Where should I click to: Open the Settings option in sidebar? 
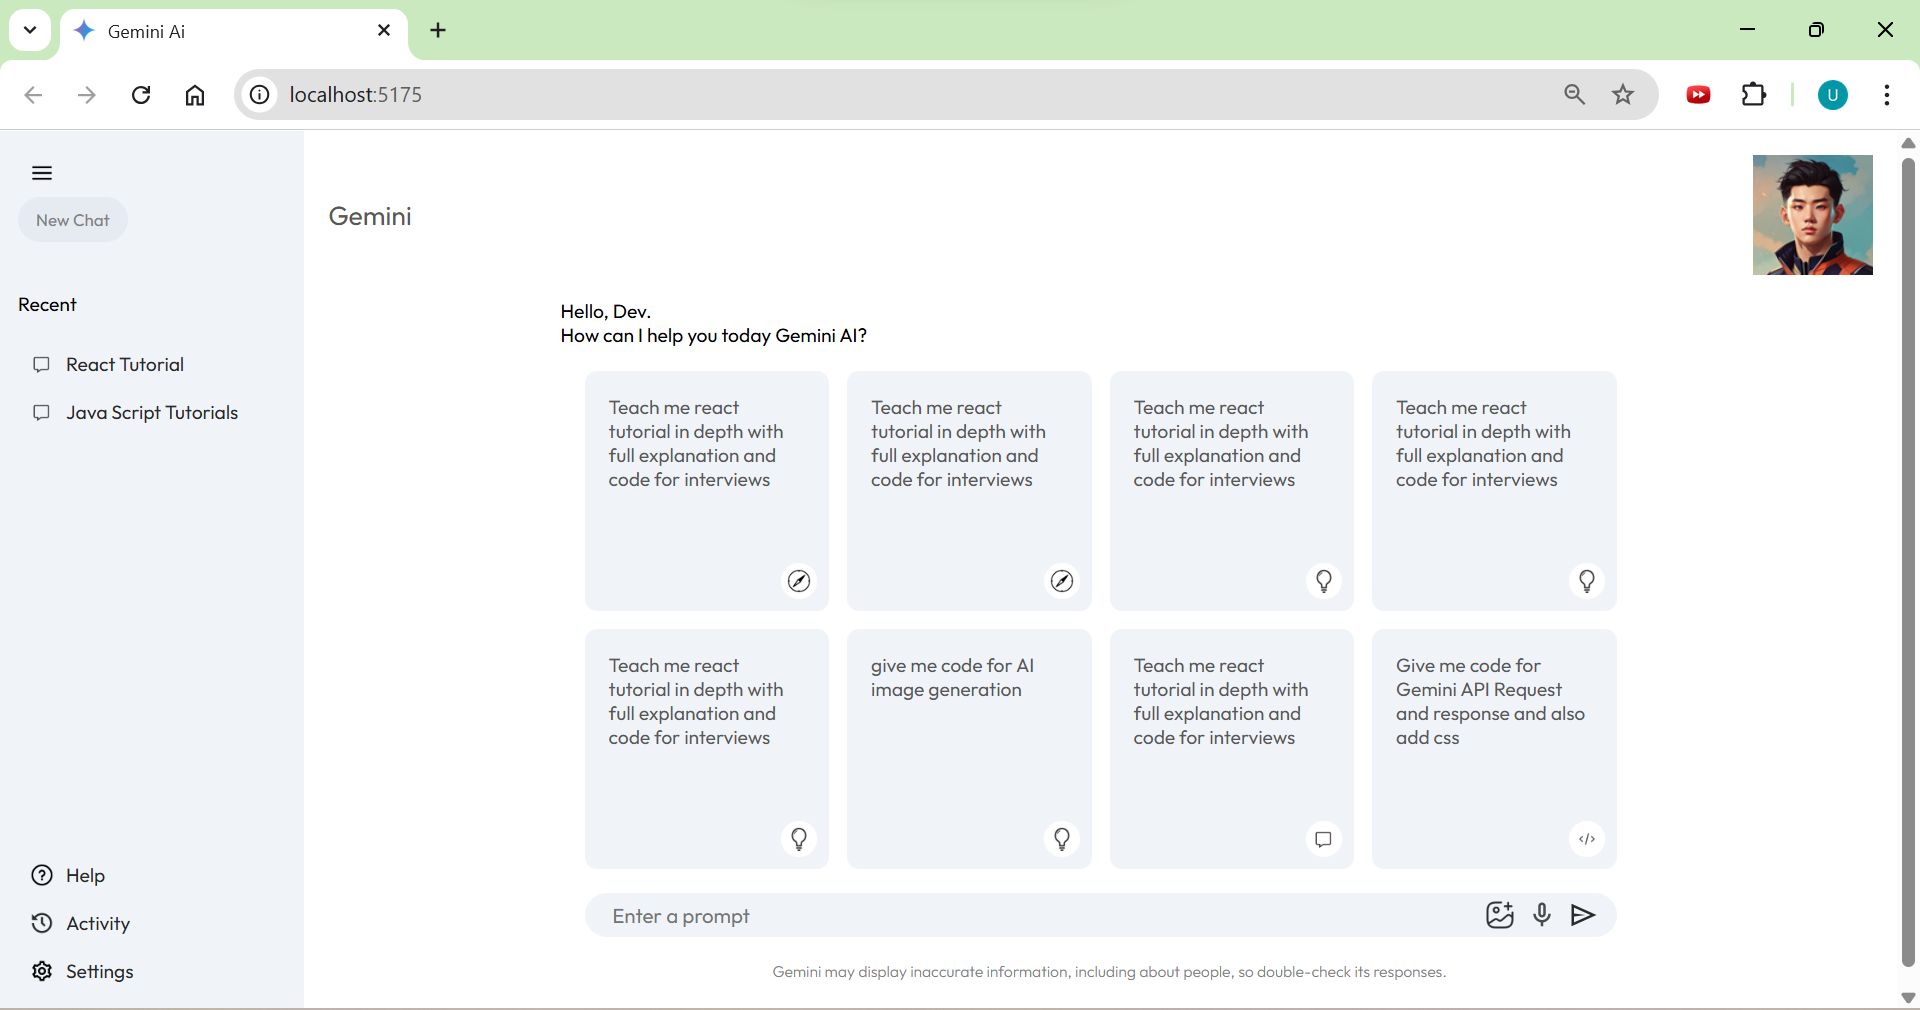pyautogui.click(x=98, y=971)
